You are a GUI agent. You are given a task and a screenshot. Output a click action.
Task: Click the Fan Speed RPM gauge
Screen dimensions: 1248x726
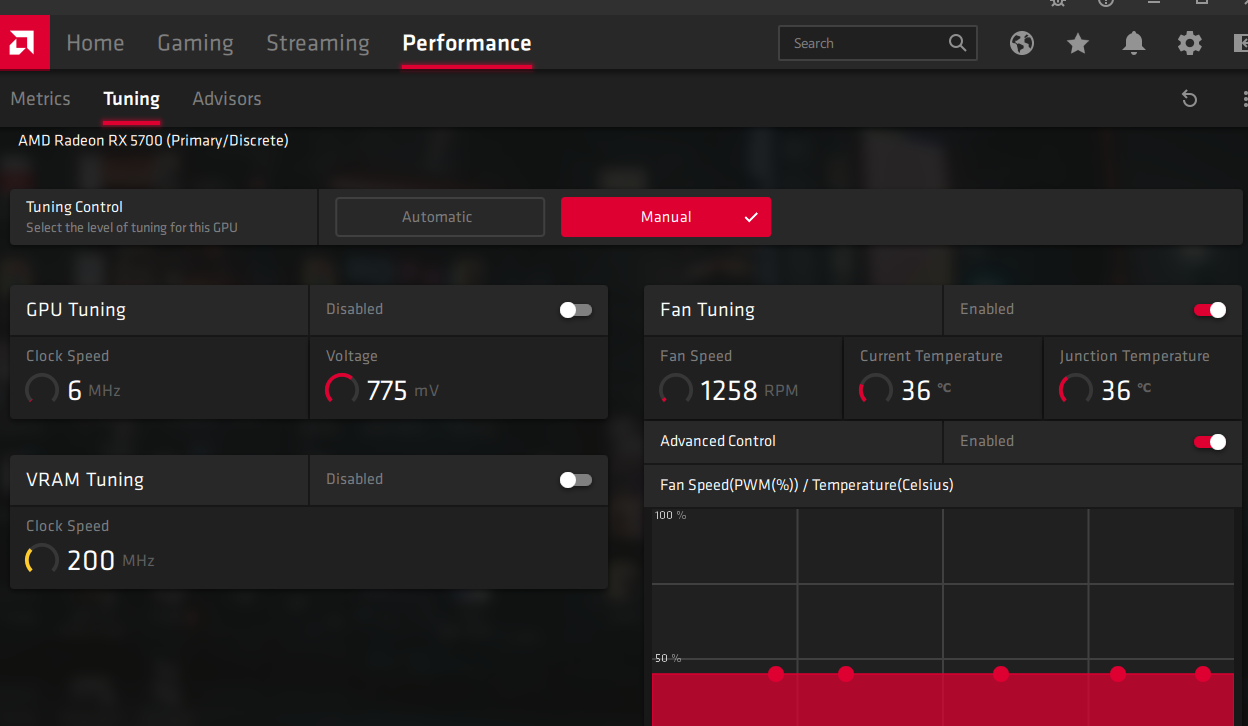pyautogui.click(x=676, y=390)
